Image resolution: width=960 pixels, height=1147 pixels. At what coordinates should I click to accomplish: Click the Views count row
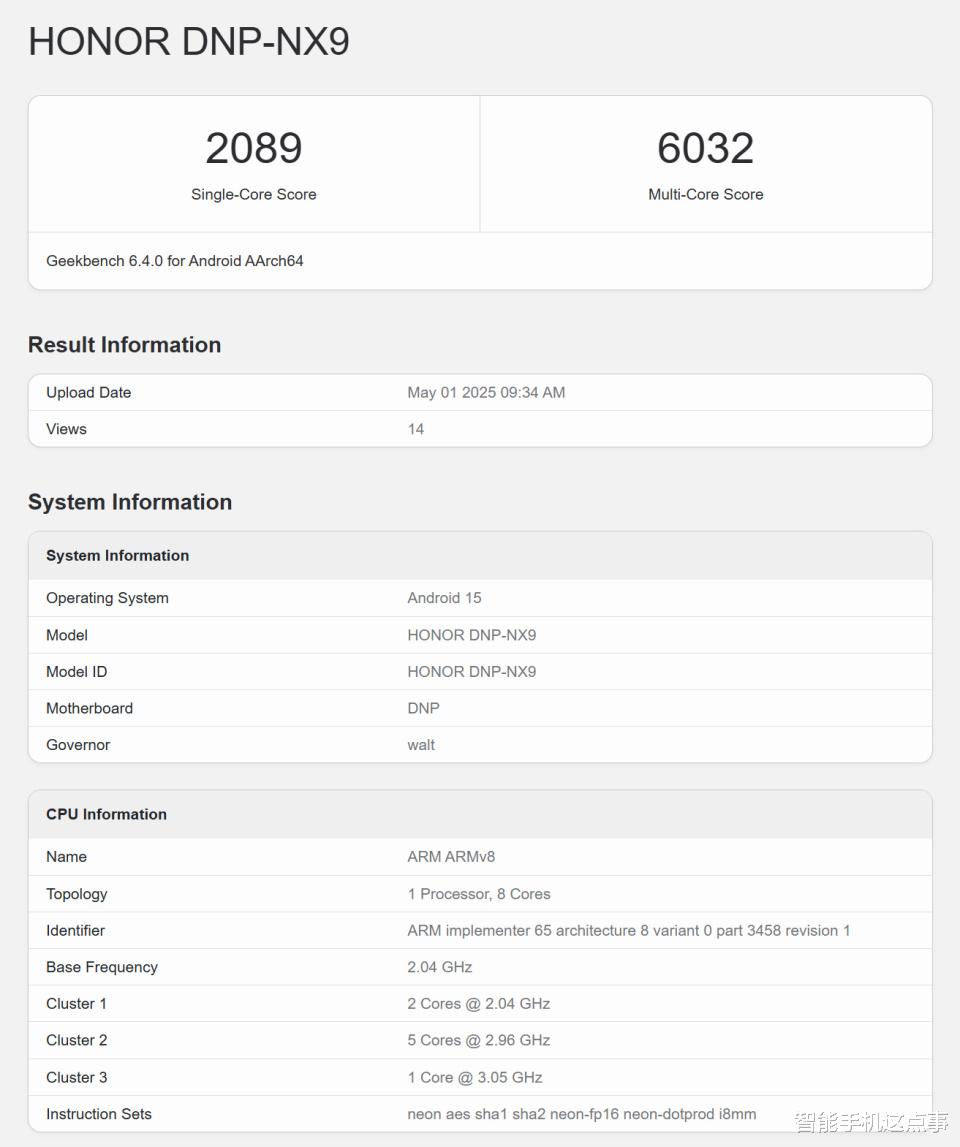[480, 429]
